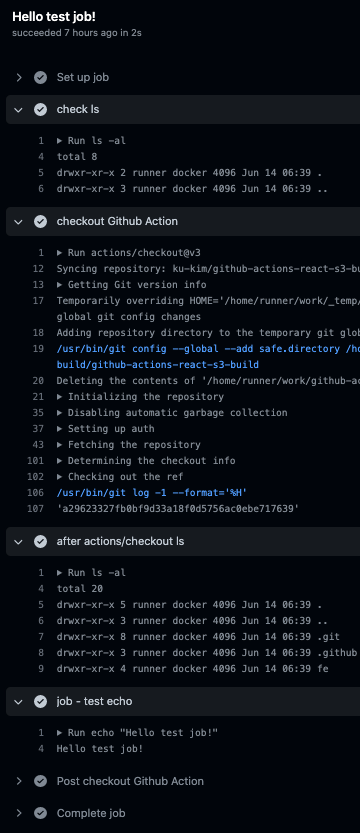Click success checkmark for Complete job
This screenshot has height=833, width=360.
pyautogui.click(x=40, y=813)
